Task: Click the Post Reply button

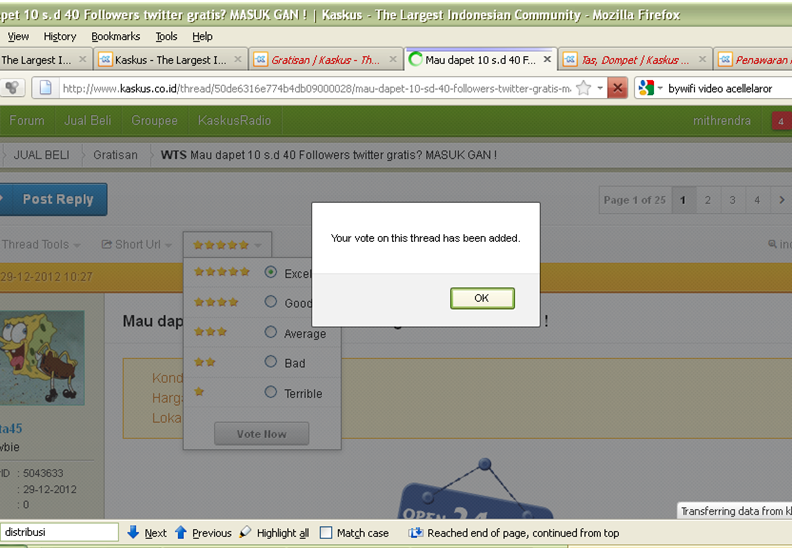Action: point(53,200)
